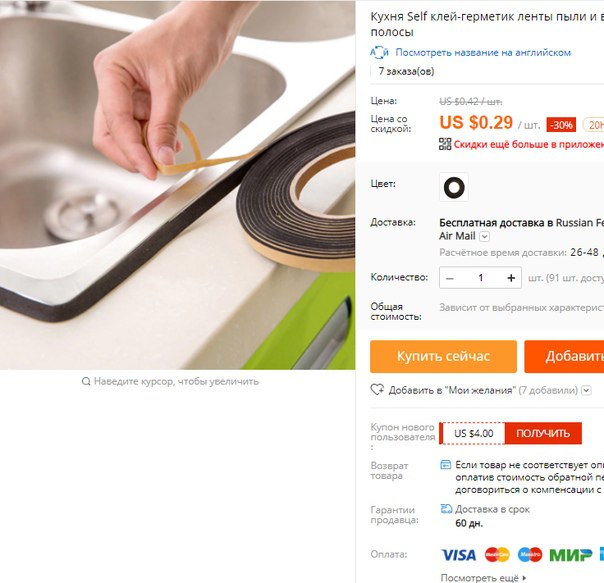Open Посмотреть название на английском link
This screenshot has width=604, height=583.
pos(483,52)
